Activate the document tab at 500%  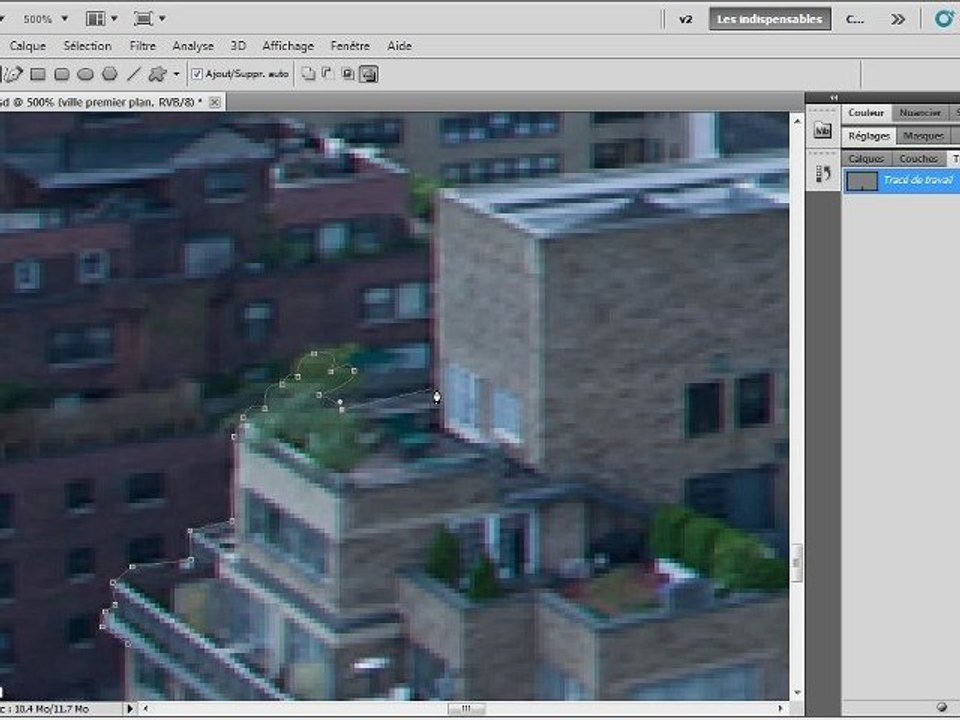point(101,102)
